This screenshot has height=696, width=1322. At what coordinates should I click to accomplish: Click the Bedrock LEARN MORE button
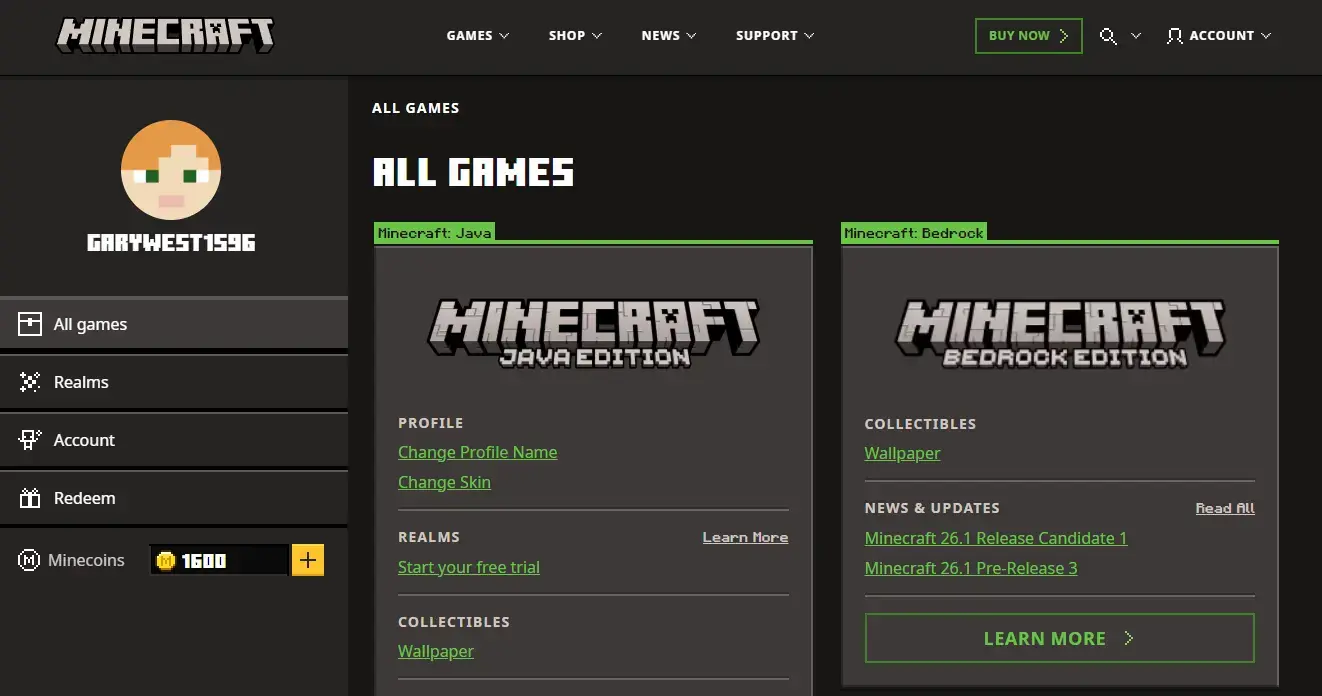1059,638
